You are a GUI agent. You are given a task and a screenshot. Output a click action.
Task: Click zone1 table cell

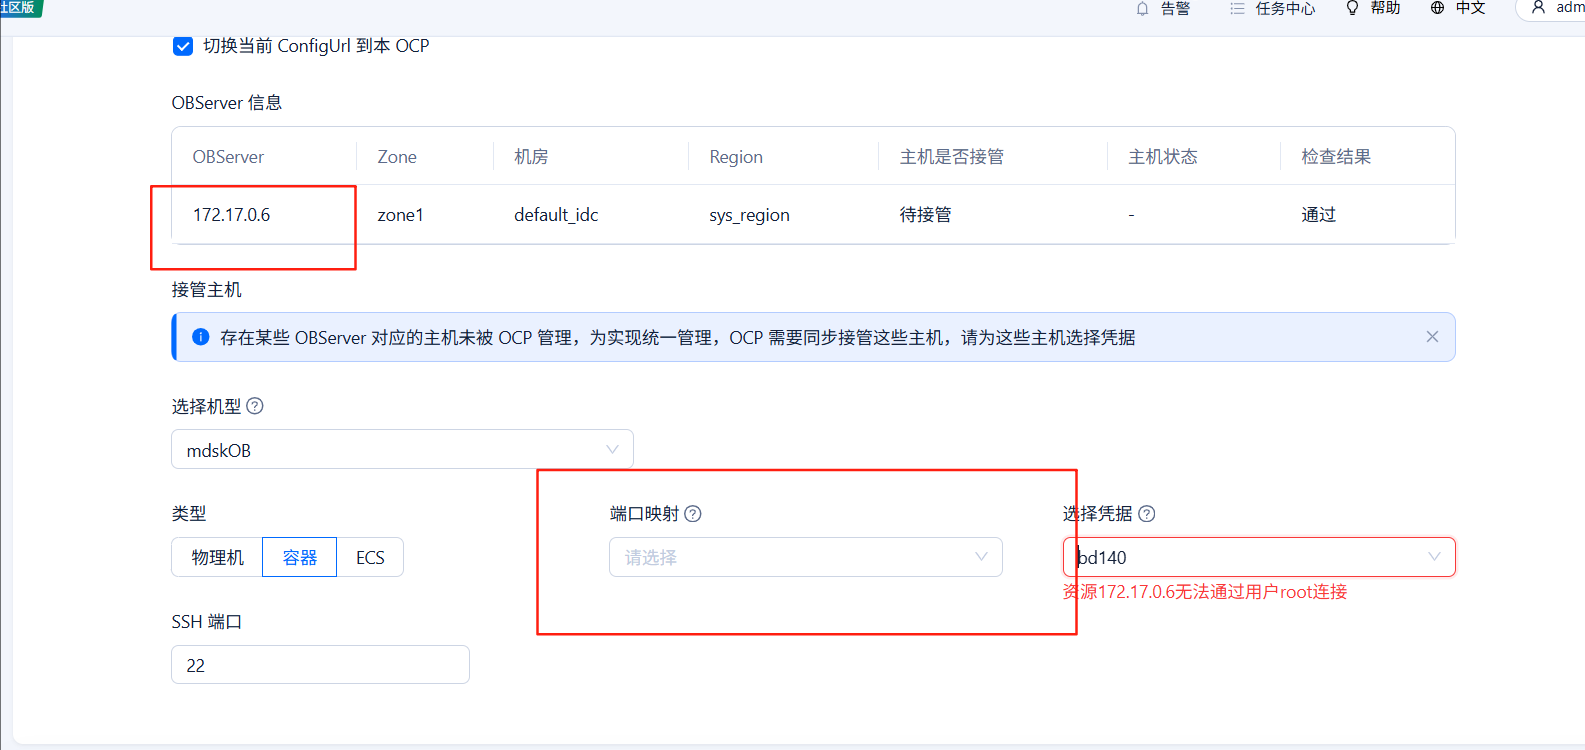coord(400,215)
